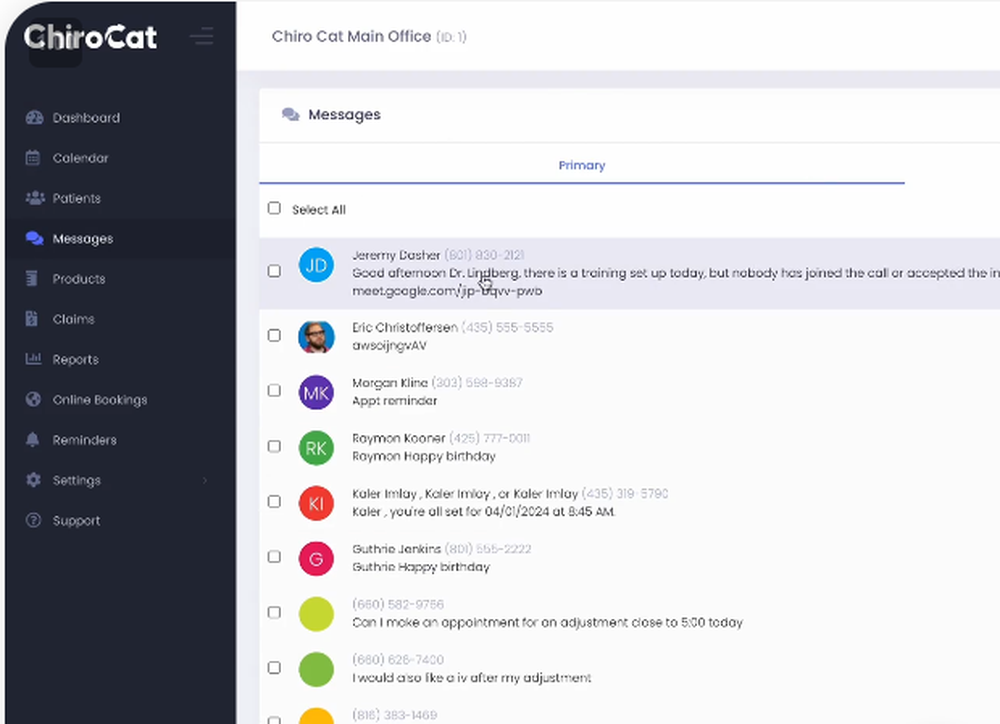Click the Support question mark icon
1000x724 pixels.
click(x=33, y=520)
